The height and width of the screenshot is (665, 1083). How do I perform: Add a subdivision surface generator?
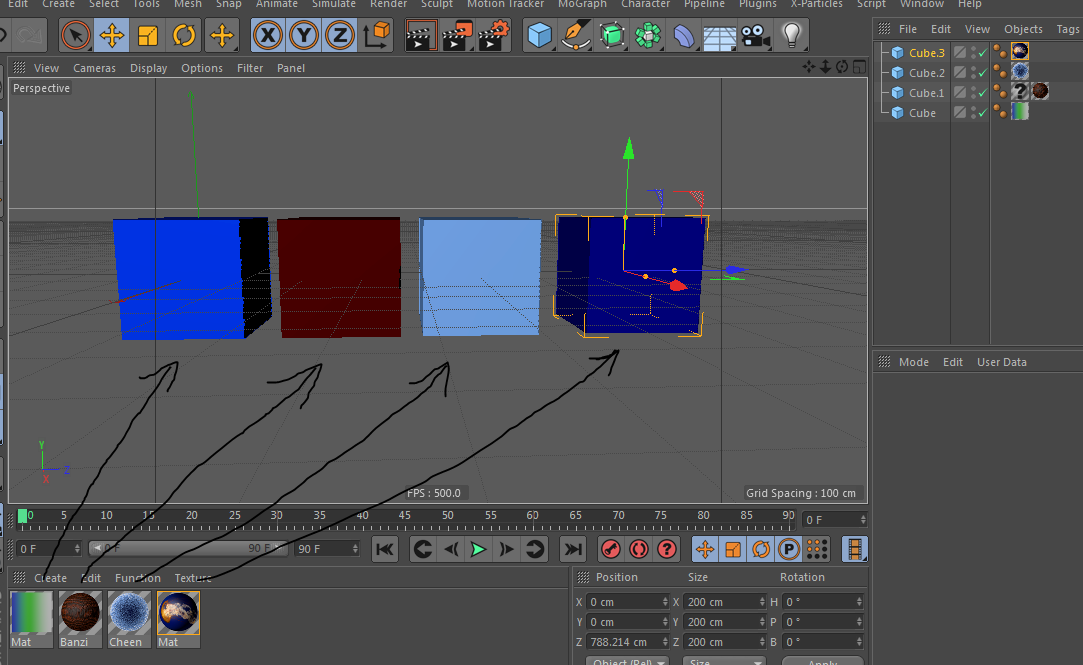[612, 35]
